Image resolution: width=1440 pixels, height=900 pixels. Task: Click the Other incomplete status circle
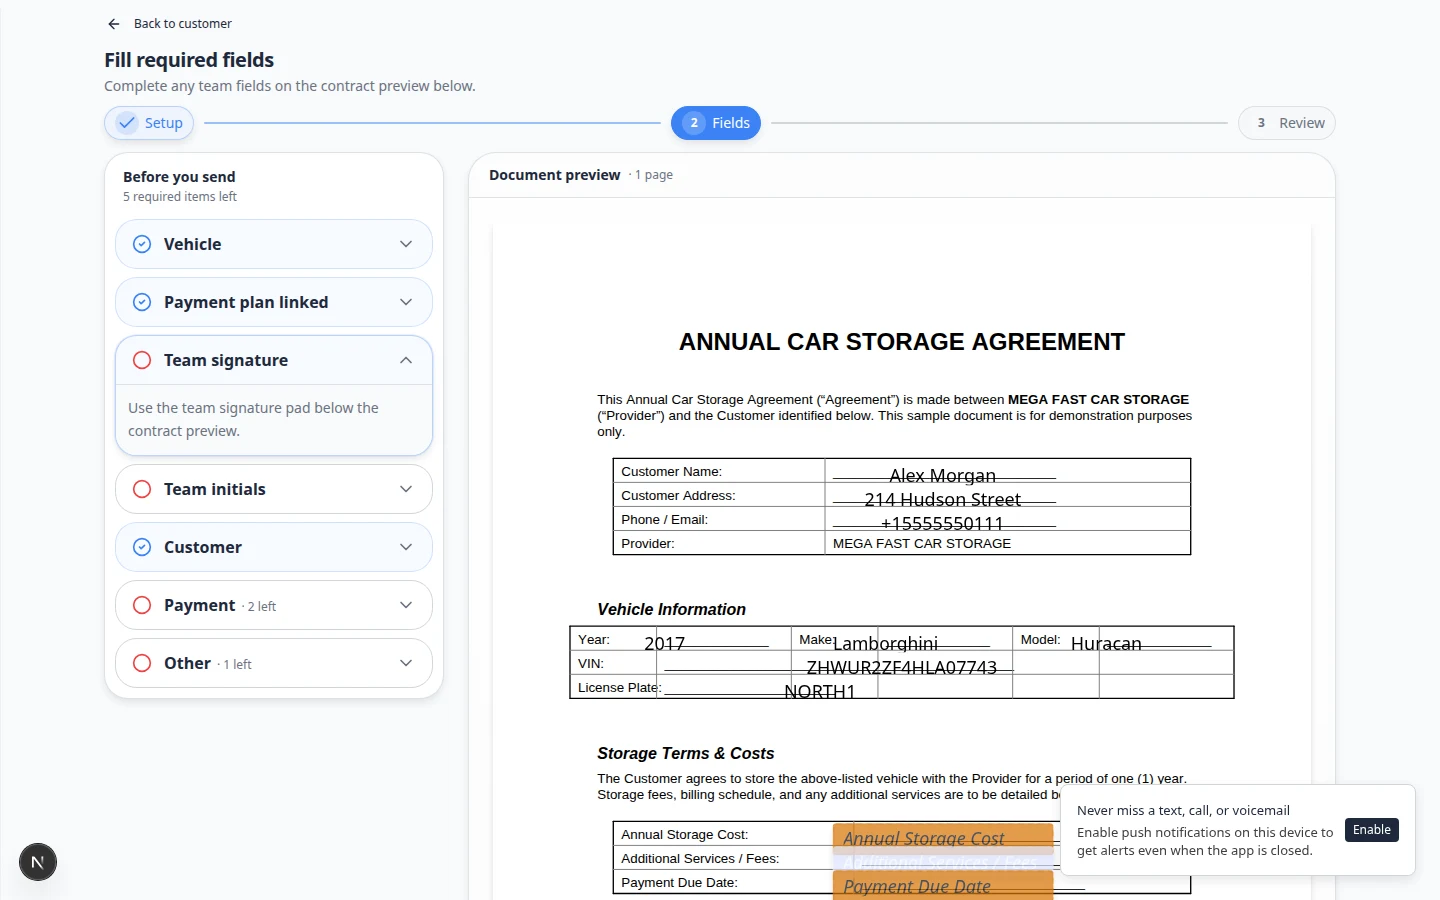[142, 663]
